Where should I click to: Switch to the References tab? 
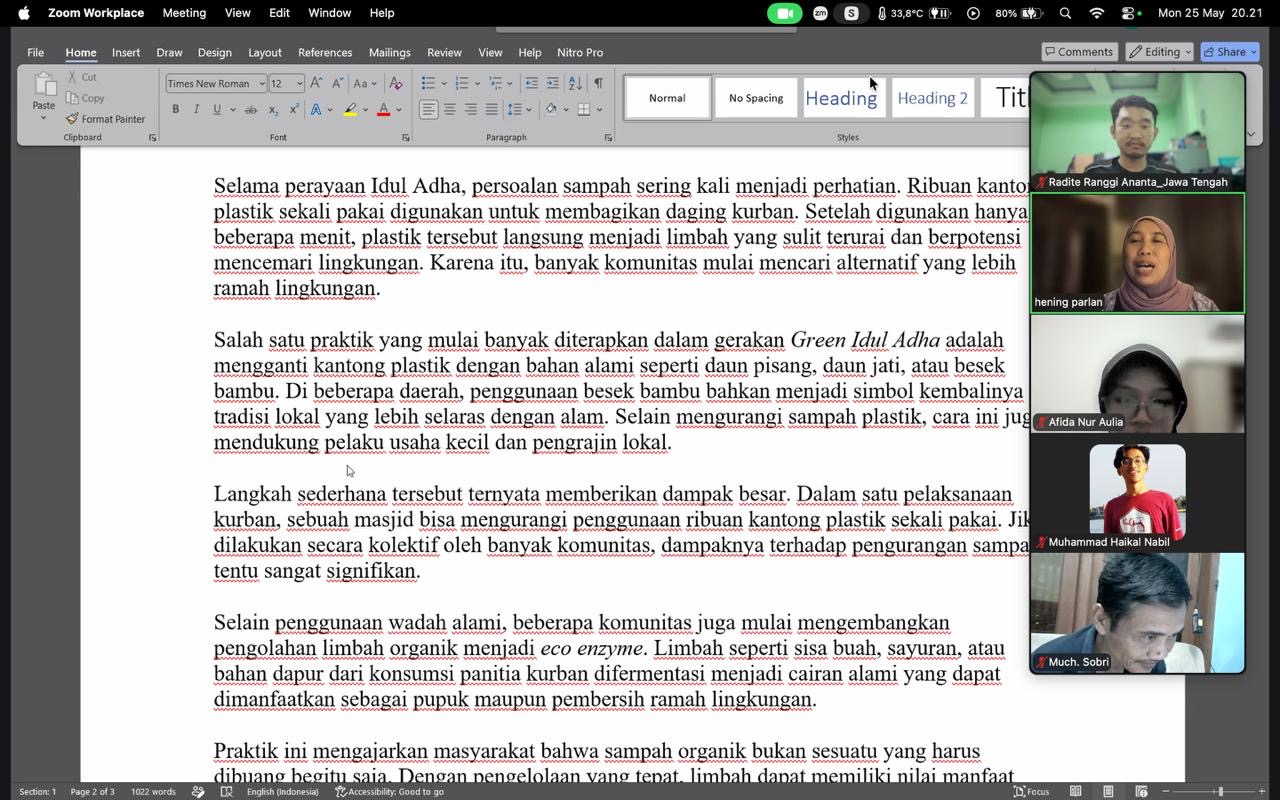(325, 52)
